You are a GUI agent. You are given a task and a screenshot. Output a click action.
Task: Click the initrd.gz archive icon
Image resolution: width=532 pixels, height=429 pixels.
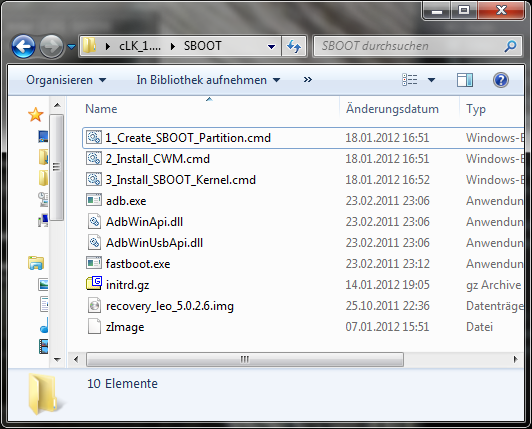[94, 284]
